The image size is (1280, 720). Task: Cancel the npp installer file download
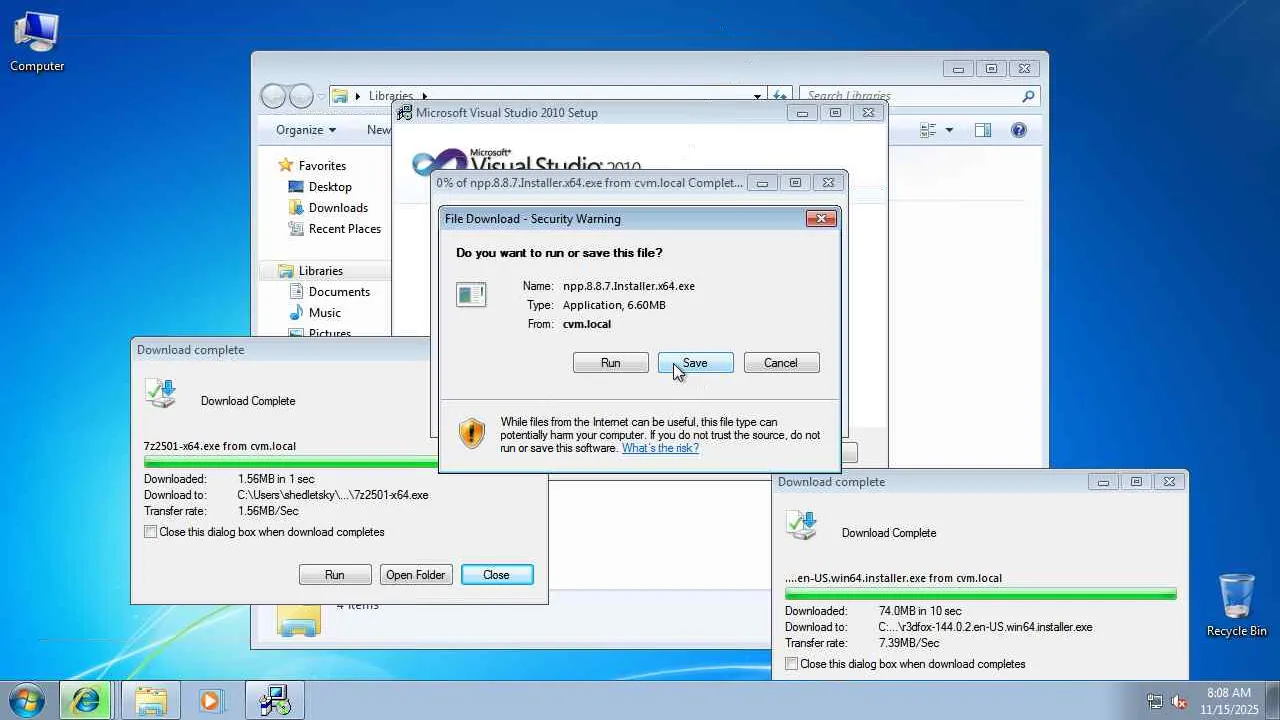781,363
